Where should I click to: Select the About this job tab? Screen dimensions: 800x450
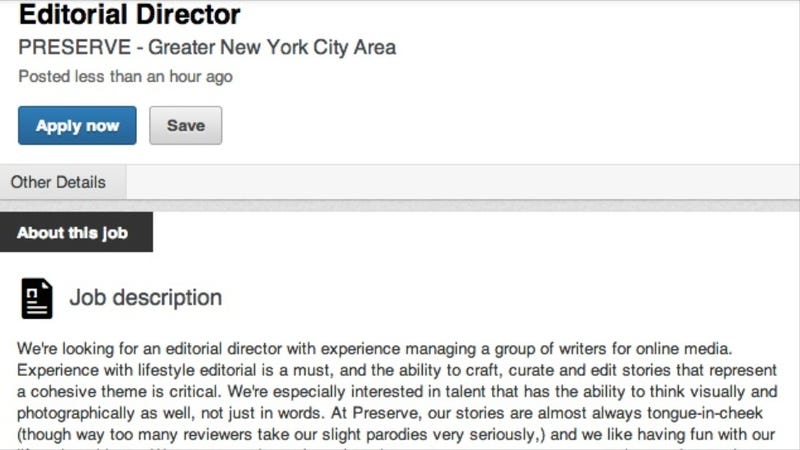click(77, 233)
